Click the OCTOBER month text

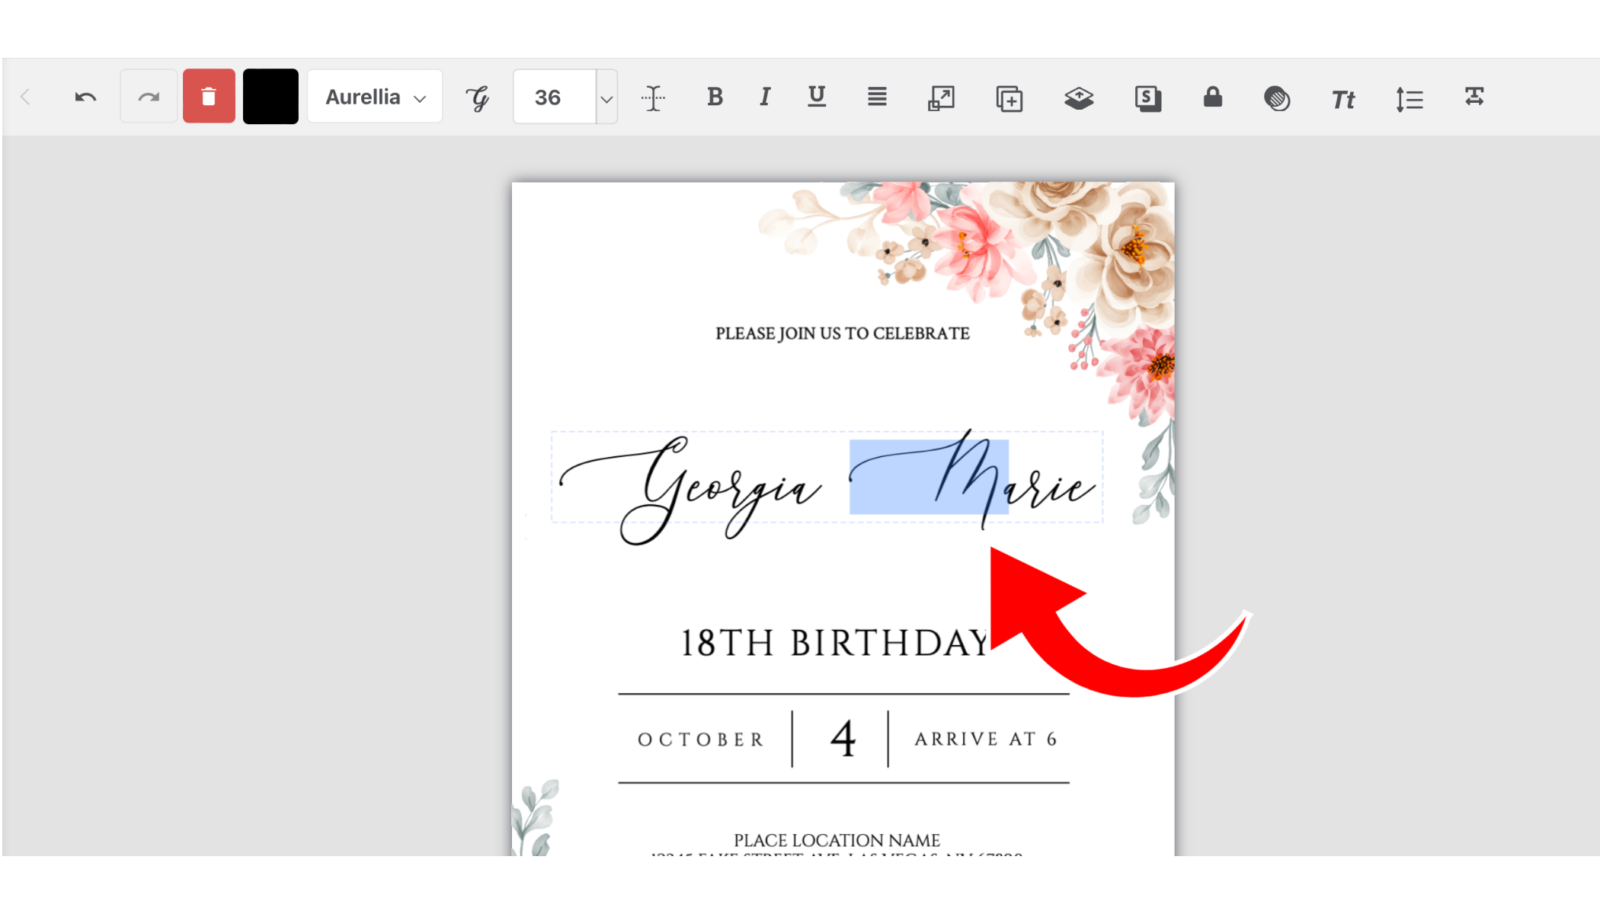click(x=701, y=740)
